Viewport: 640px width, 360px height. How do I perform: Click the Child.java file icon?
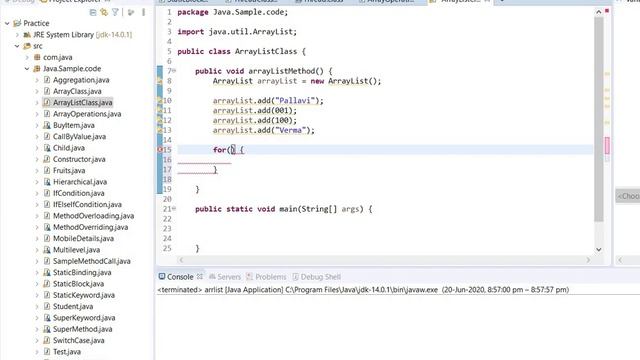tap(47, 148)
